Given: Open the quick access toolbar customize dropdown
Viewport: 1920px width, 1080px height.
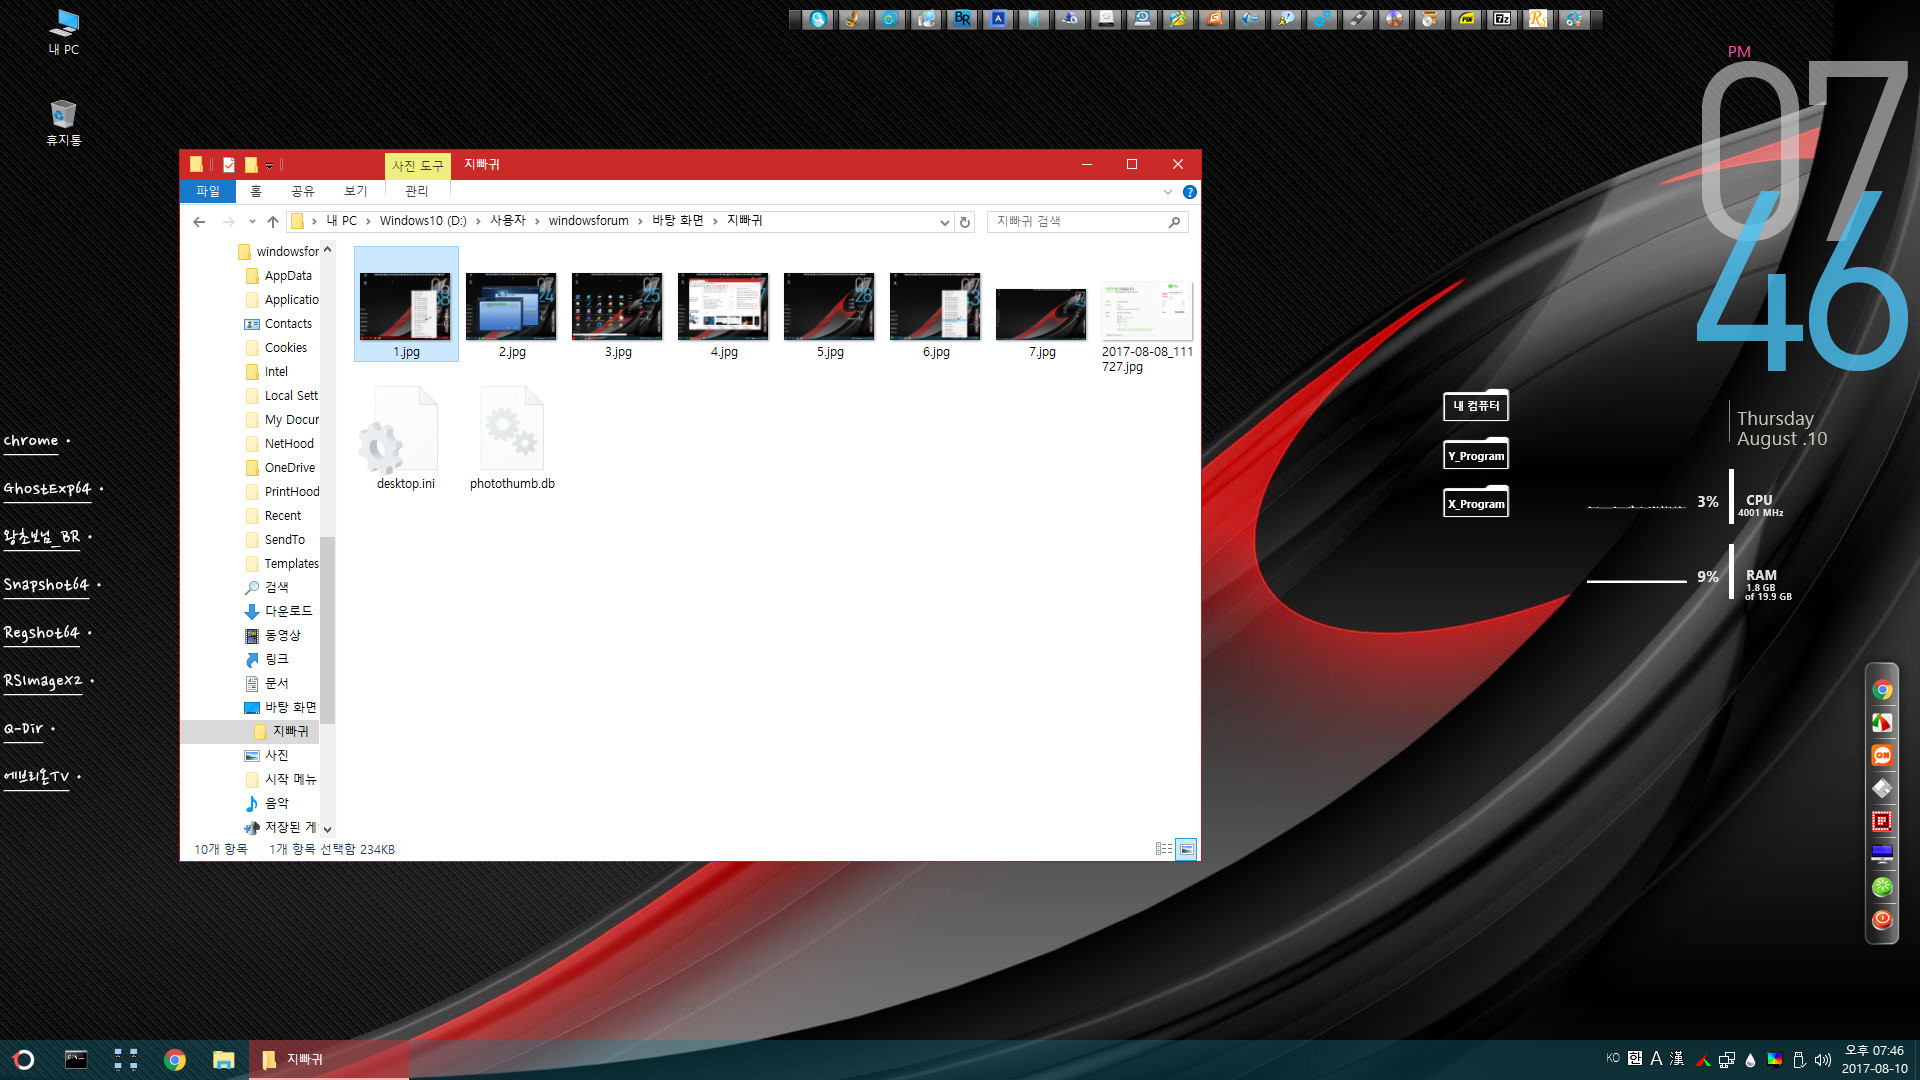Looking at the screenshot, I should pyautogui.click(x=269, y=166).
